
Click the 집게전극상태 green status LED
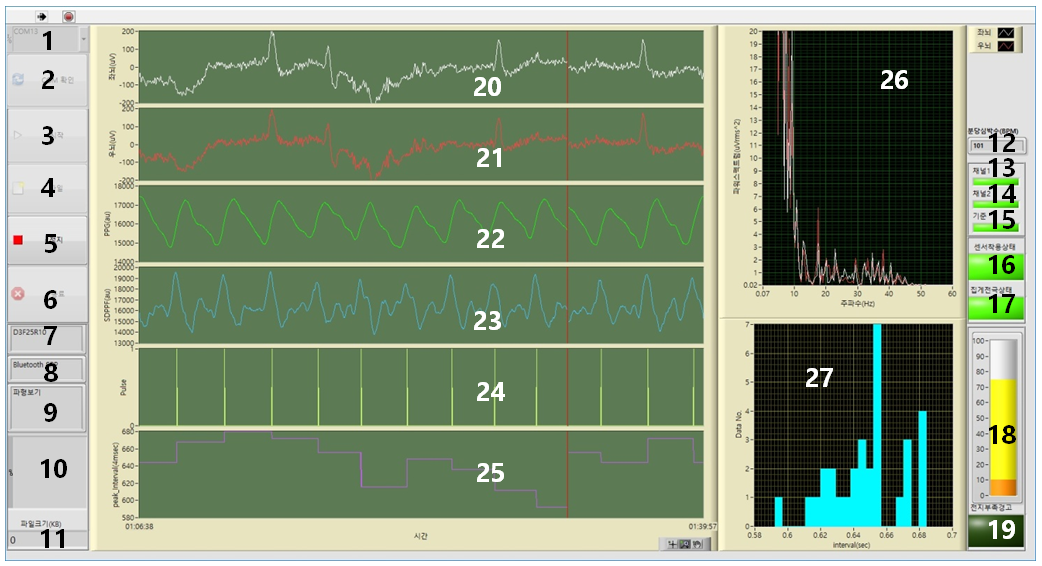(x=995, y=308)
